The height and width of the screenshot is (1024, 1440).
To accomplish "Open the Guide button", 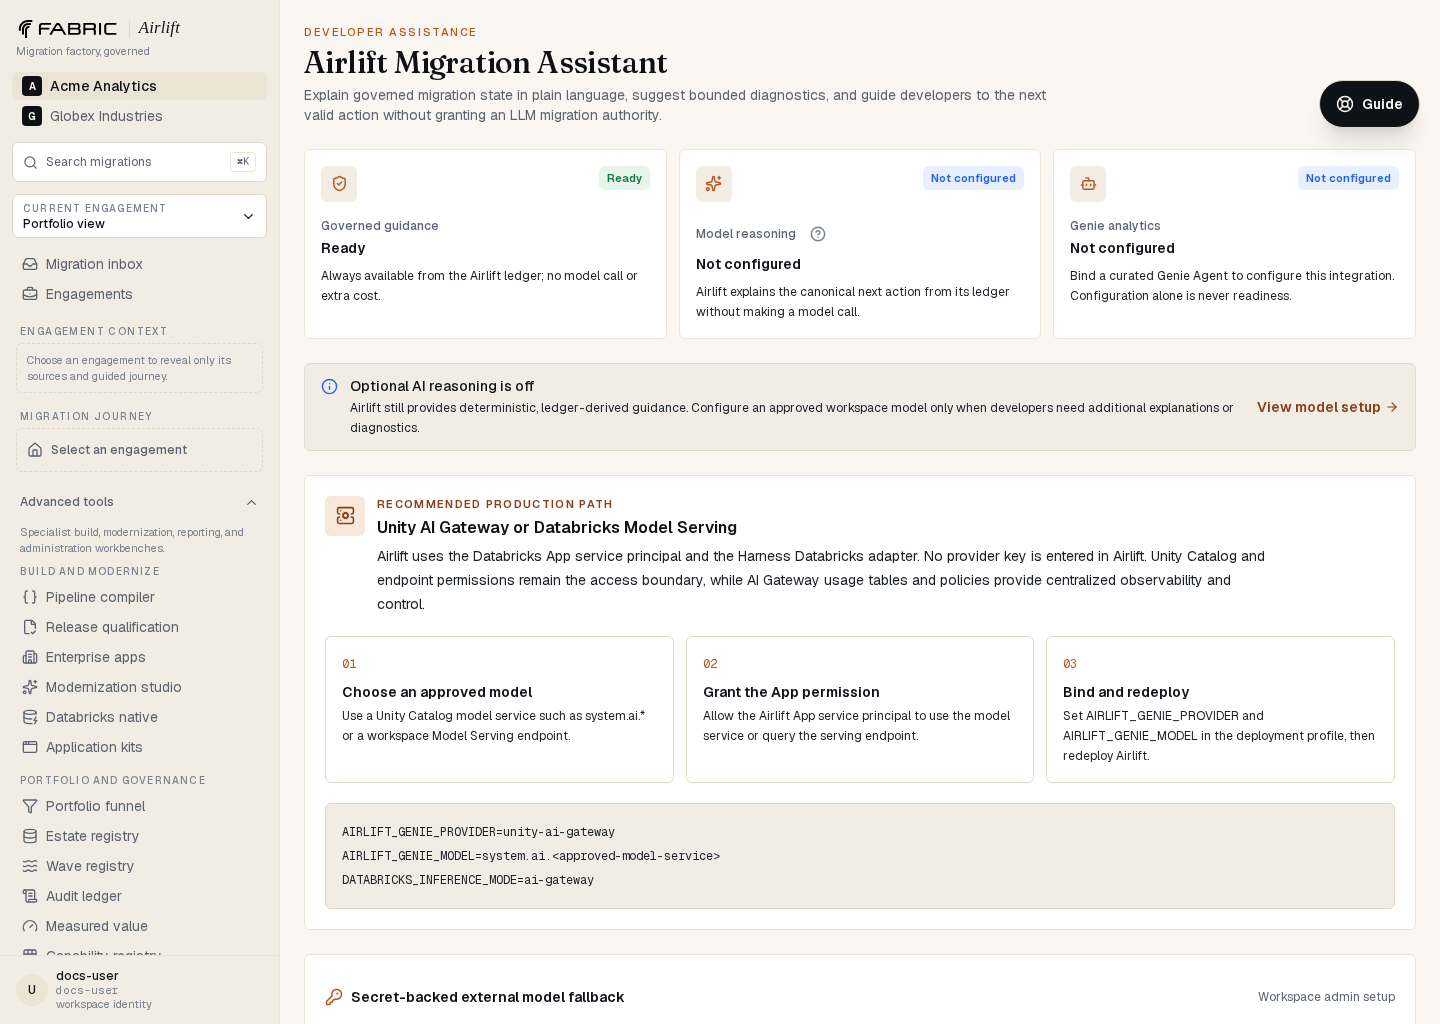I will [x=1369, y=104].
